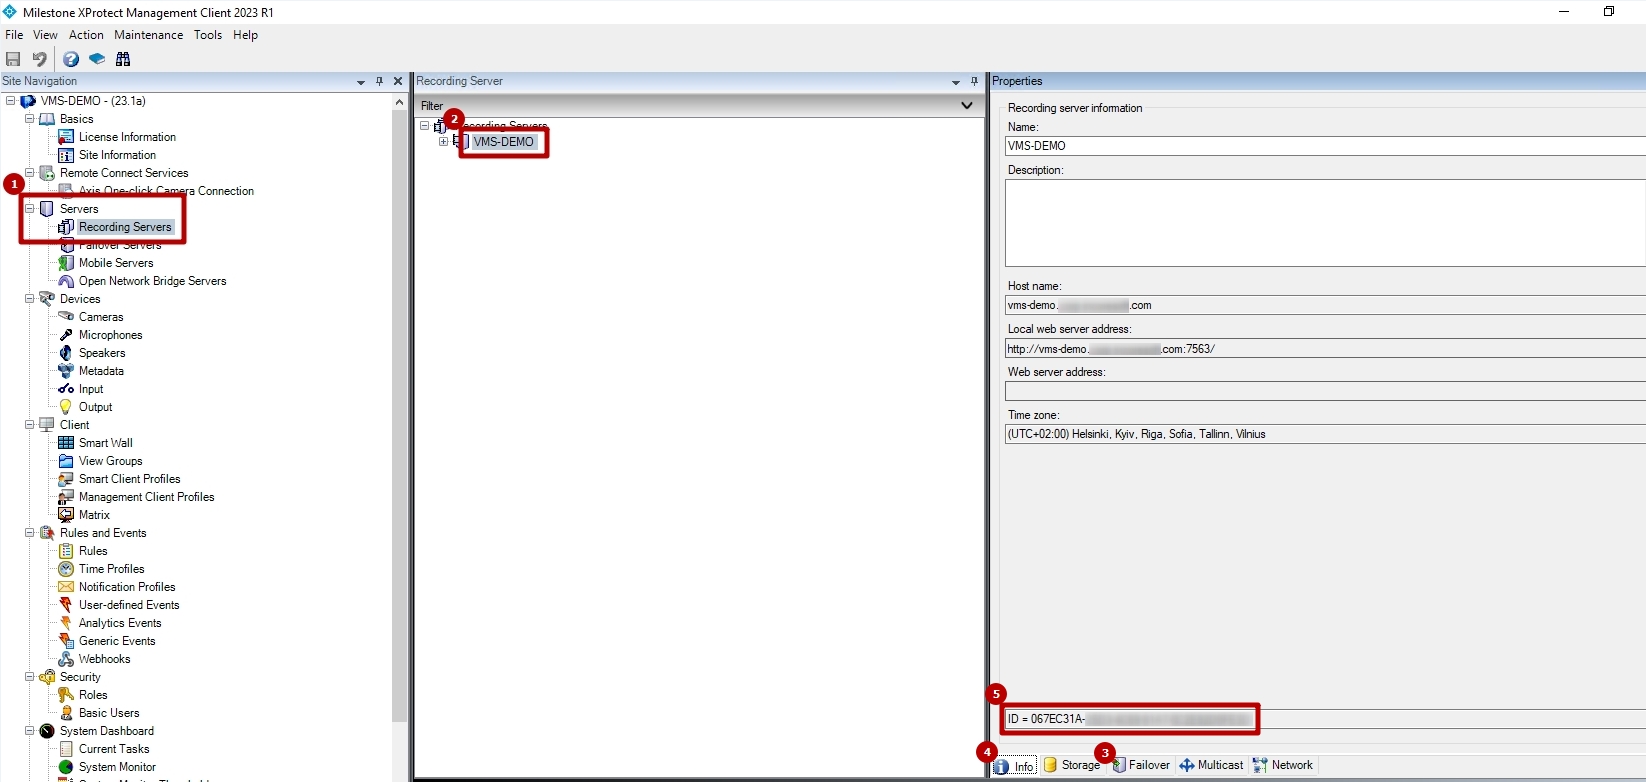Viewport: 1646px width, 782px height.
Task: Collapse the VMS-DEMO (23.1a) root node
Action: [x=10, y=101]
